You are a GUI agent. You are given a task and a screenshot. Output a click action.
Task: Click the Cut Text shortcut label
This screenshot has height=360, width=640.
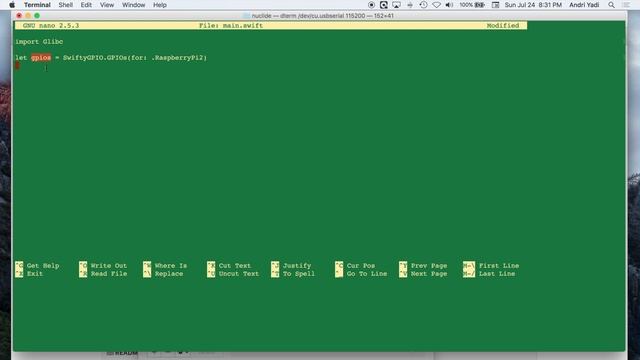(x=235, y=266)
